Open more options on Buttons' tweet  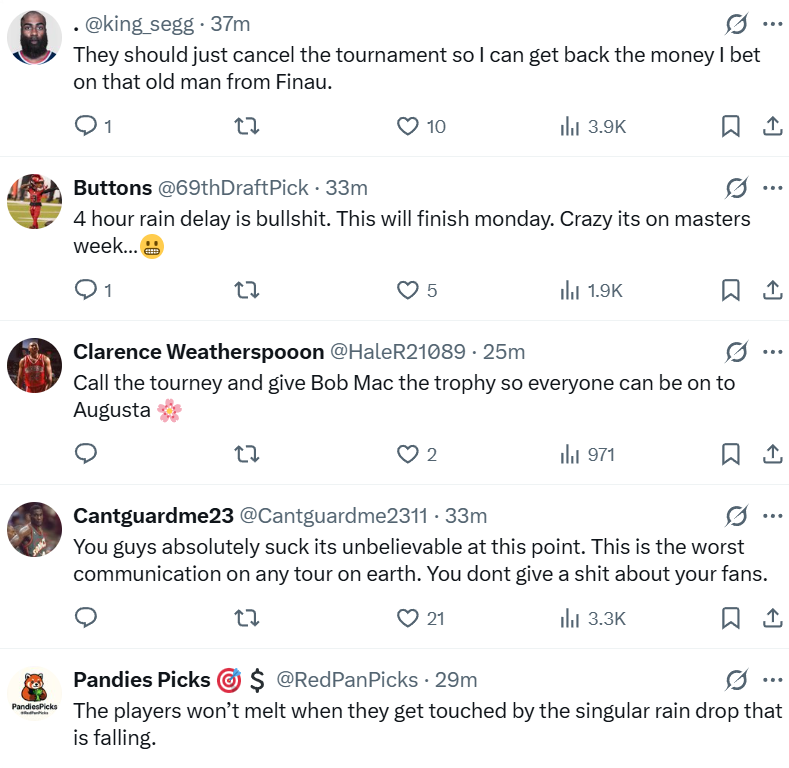point(773,187)
